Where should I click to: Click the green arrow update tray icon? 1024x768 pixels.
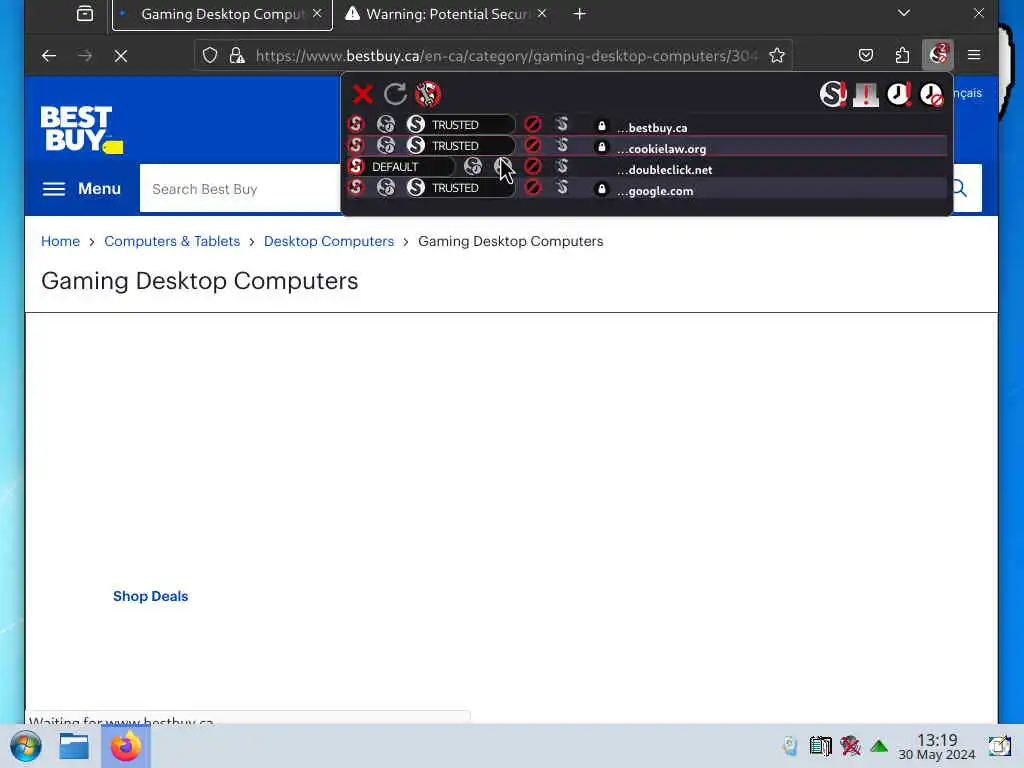(x=879, y=746)
